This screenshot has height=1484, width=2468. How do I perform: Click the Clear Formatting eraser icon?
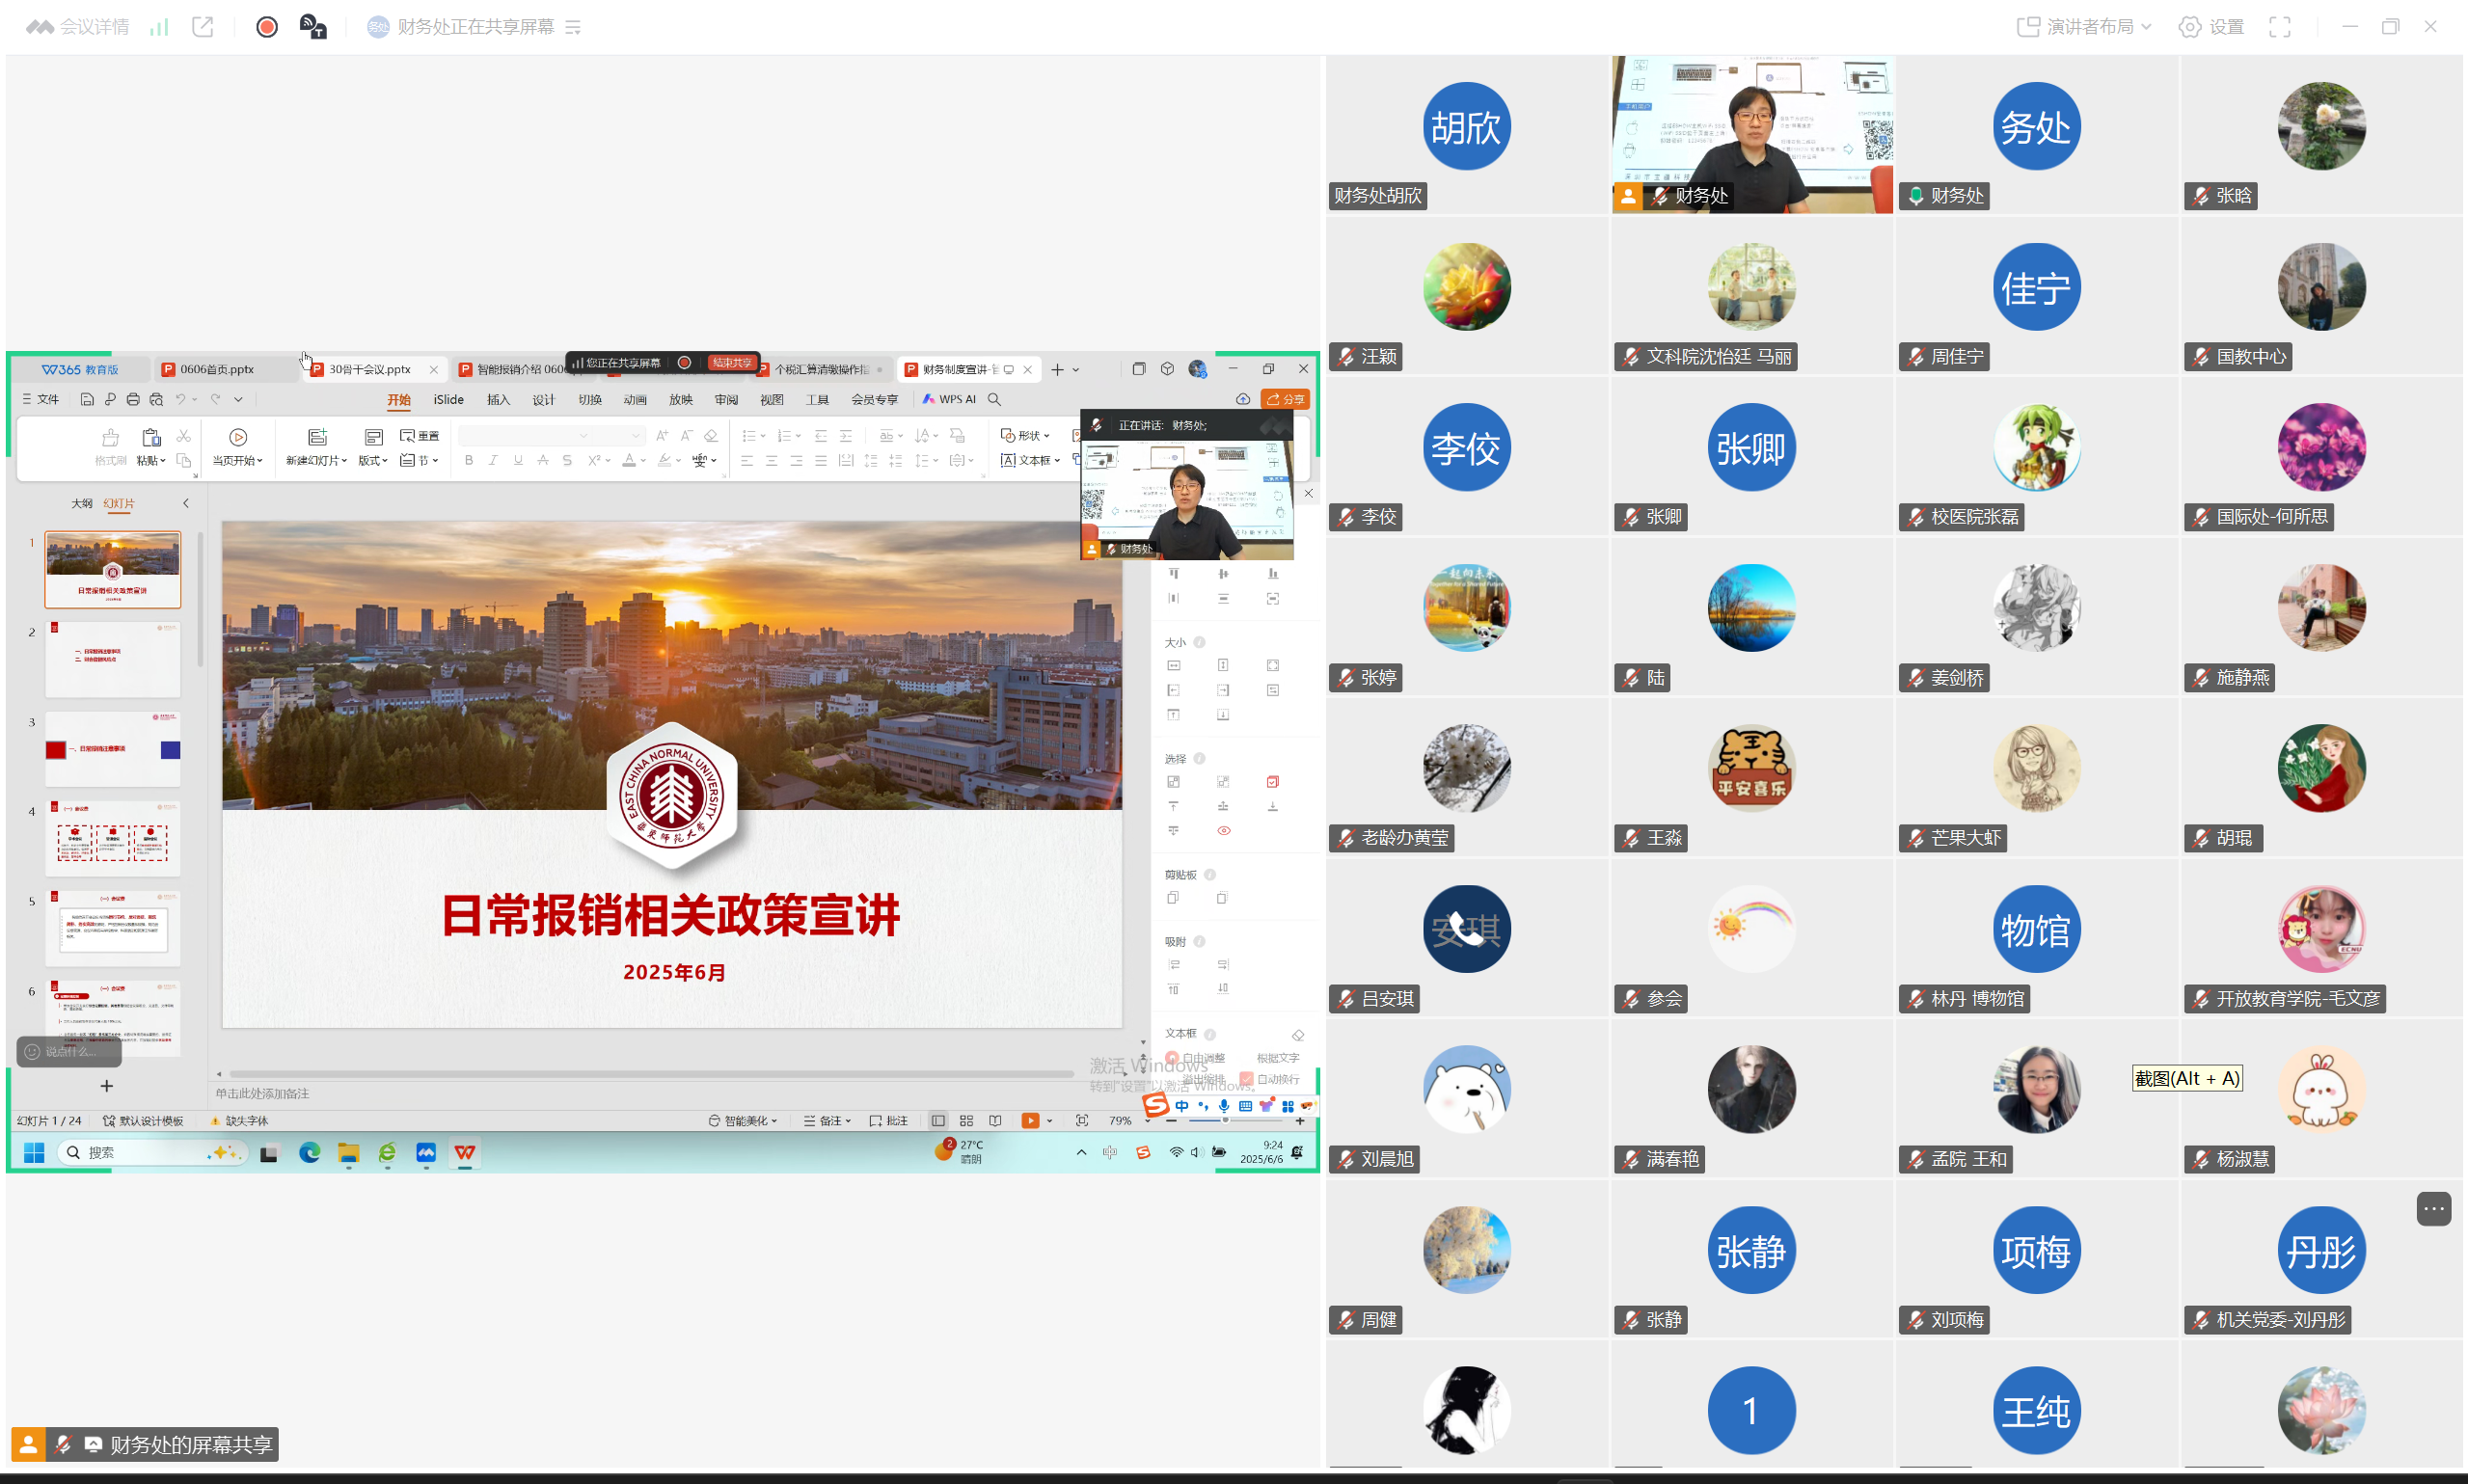tap(711, 435)
